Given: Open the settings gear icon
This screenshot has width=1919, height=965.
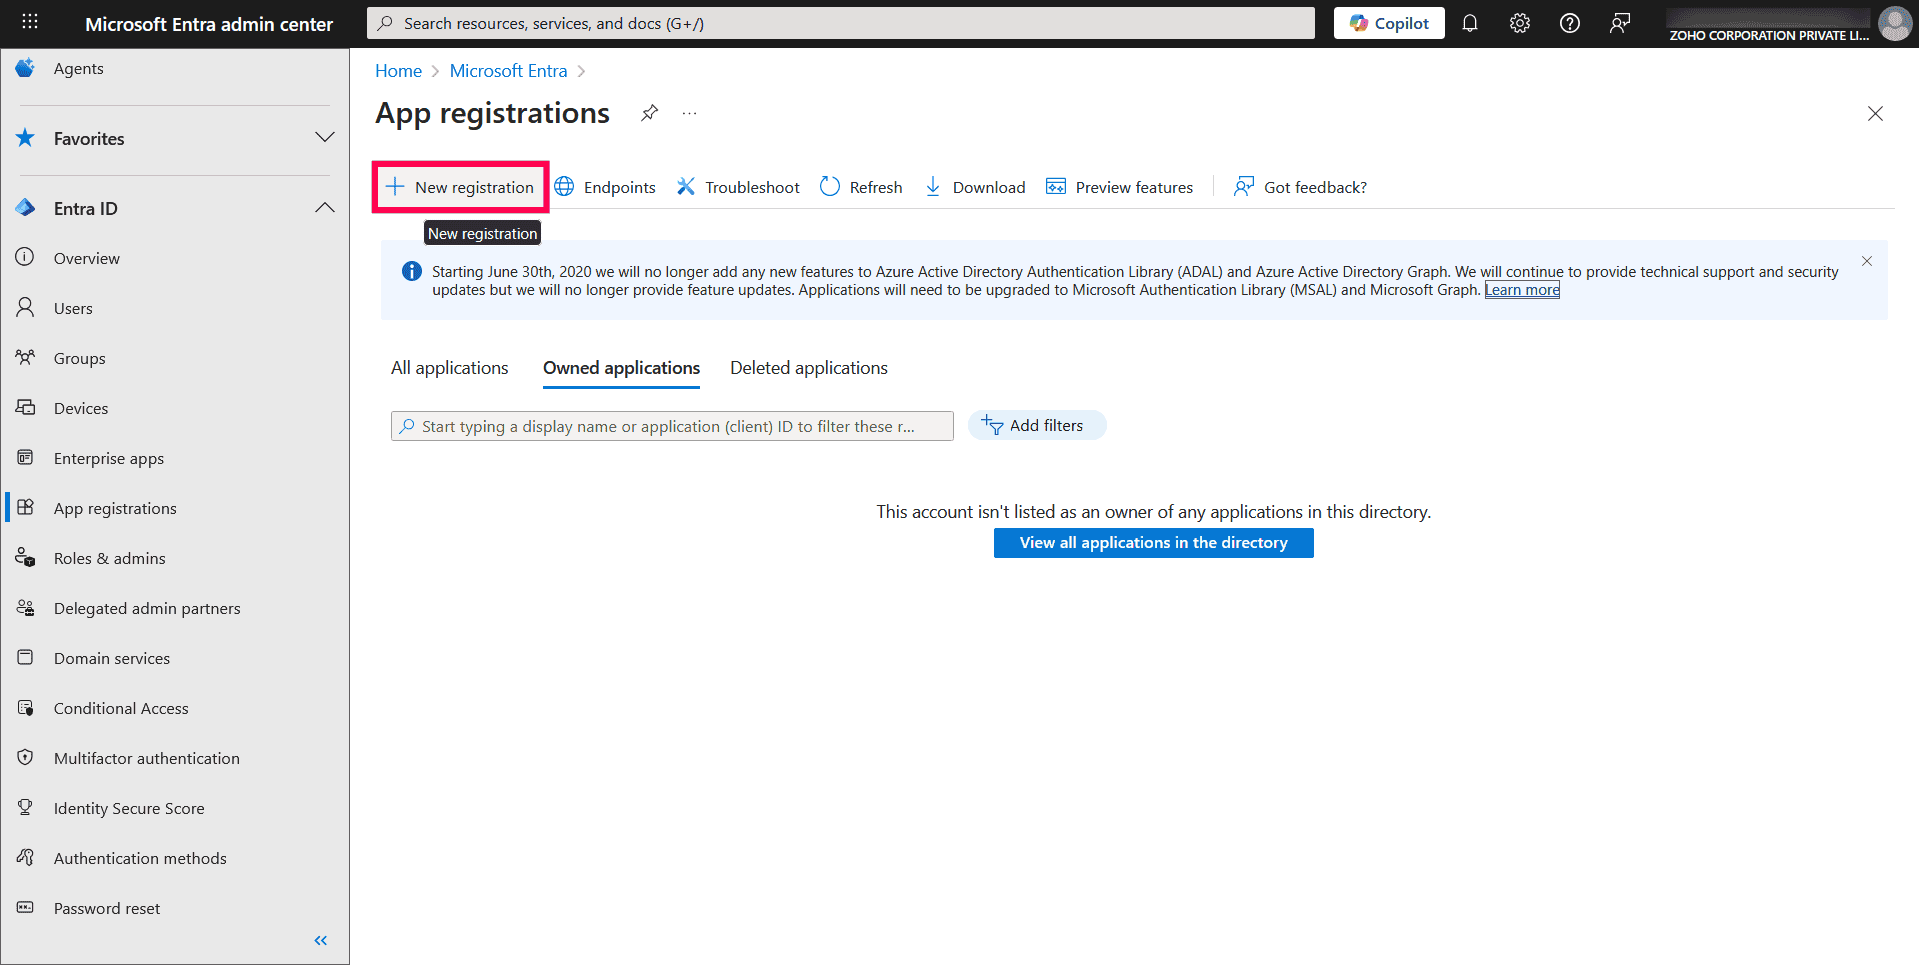Looking at the screenshot, I should [x=1519, y=22].
